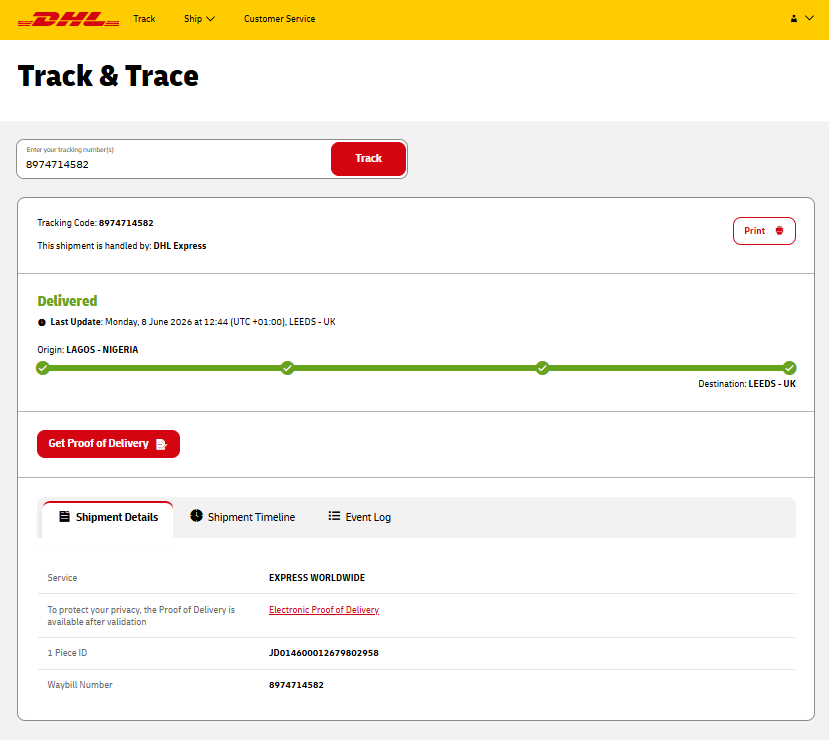Click Get Proof of Delivery button
The width and height of the screenshot is (829, 744).
(x=108, y=444)
